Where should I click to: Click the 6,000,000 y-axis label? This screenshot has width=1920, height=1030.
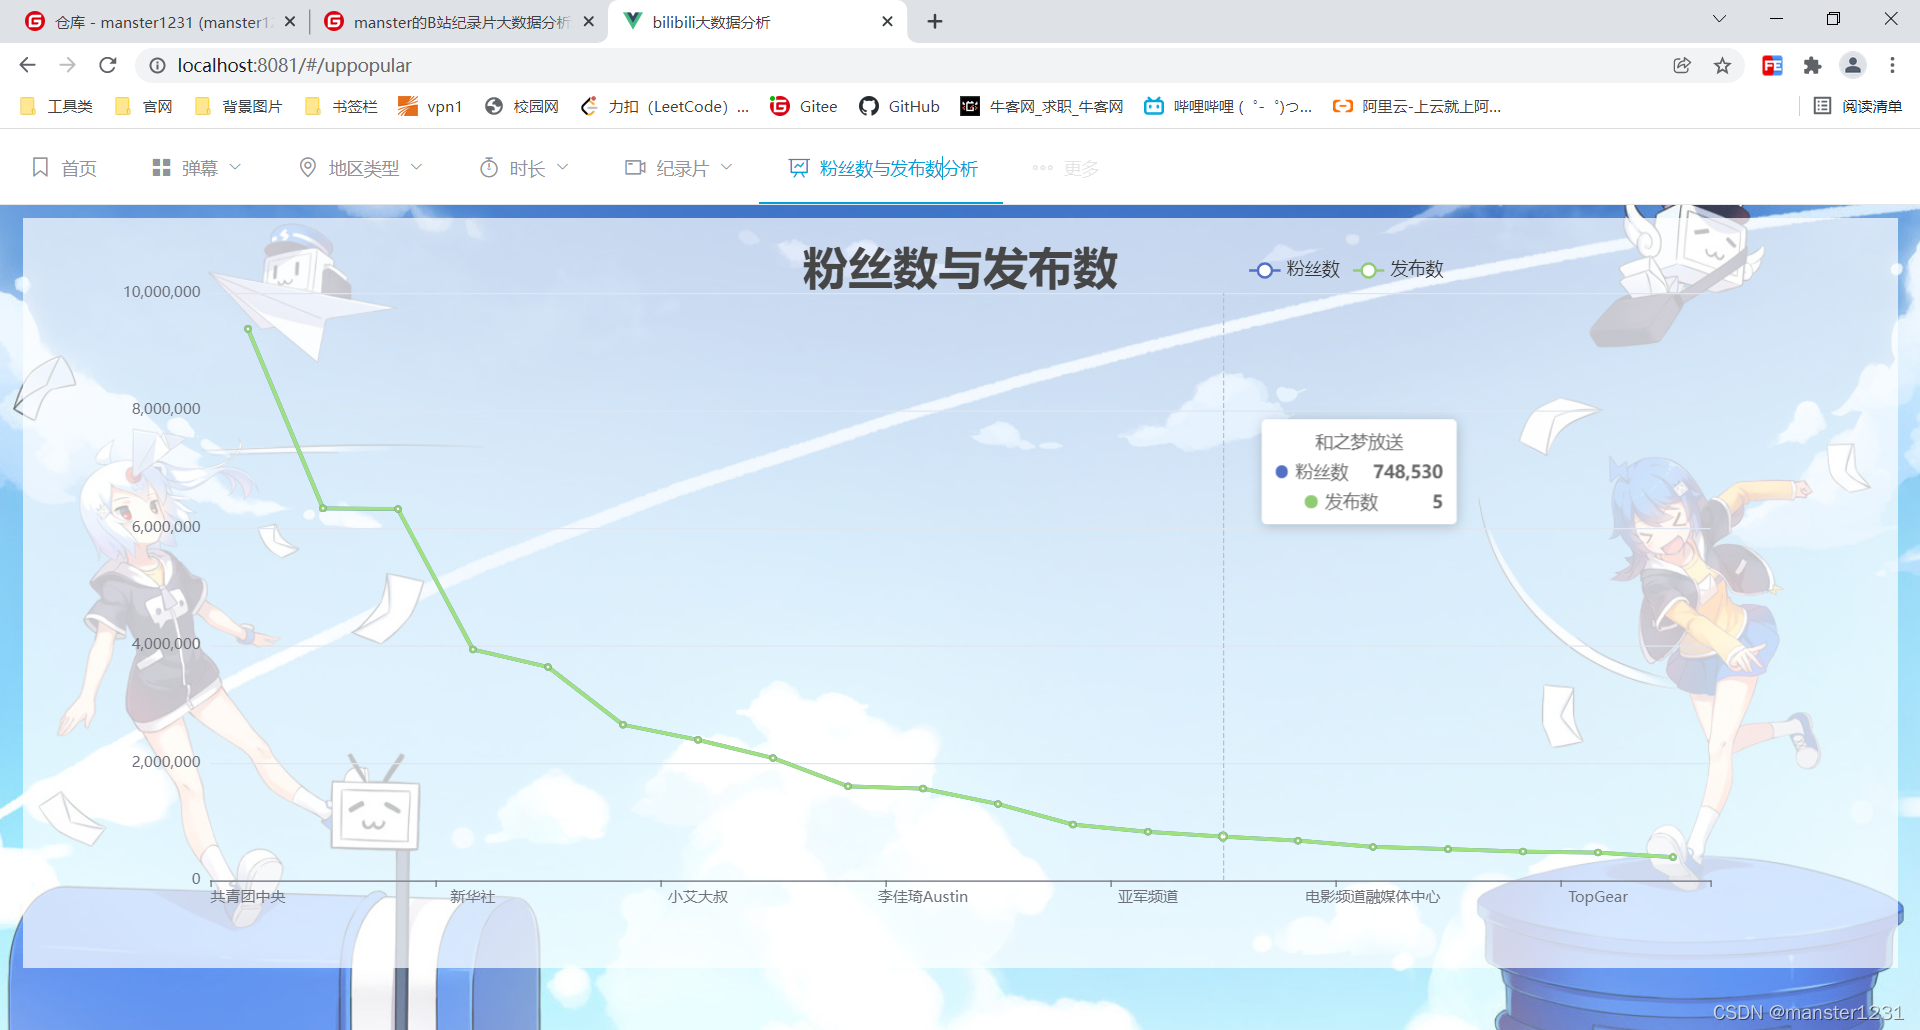[x=166, y=527]
